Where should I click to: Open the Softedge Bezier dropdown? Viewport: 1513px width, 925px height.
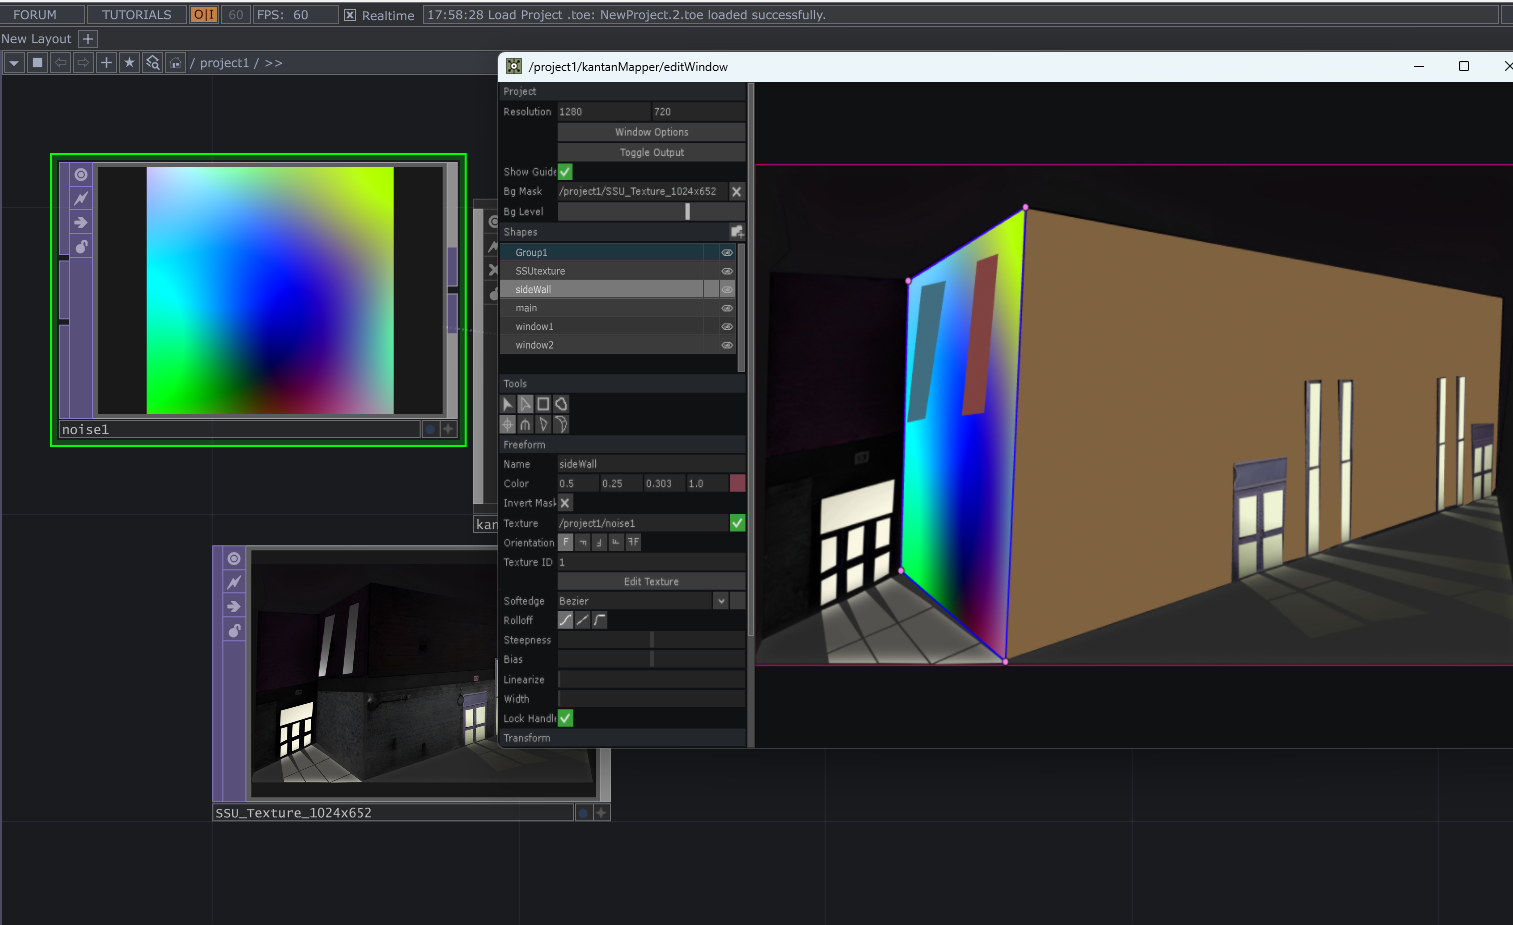tap(720, 600)
